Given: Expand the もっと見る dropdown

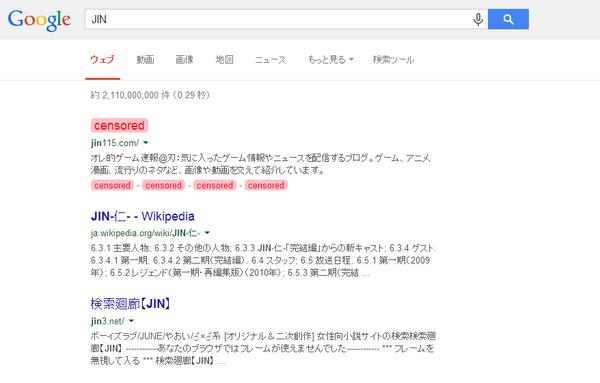Looking at the screenshot, I should click(x=331, y=60).
